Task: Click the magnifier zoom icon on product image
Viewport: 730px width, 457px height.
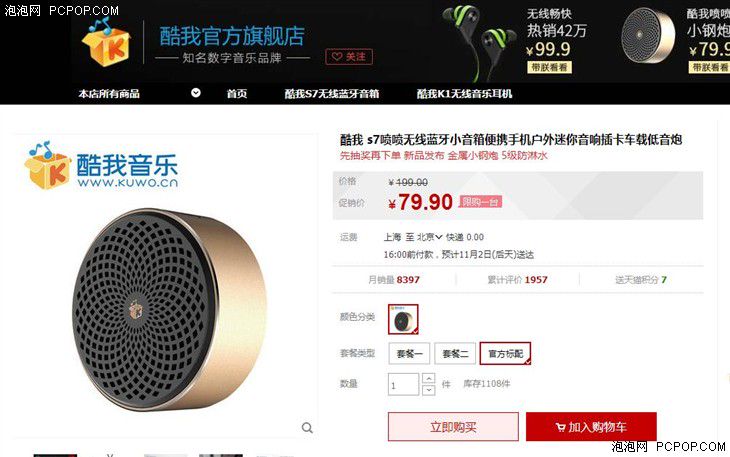Action: (x=307, y=428)
